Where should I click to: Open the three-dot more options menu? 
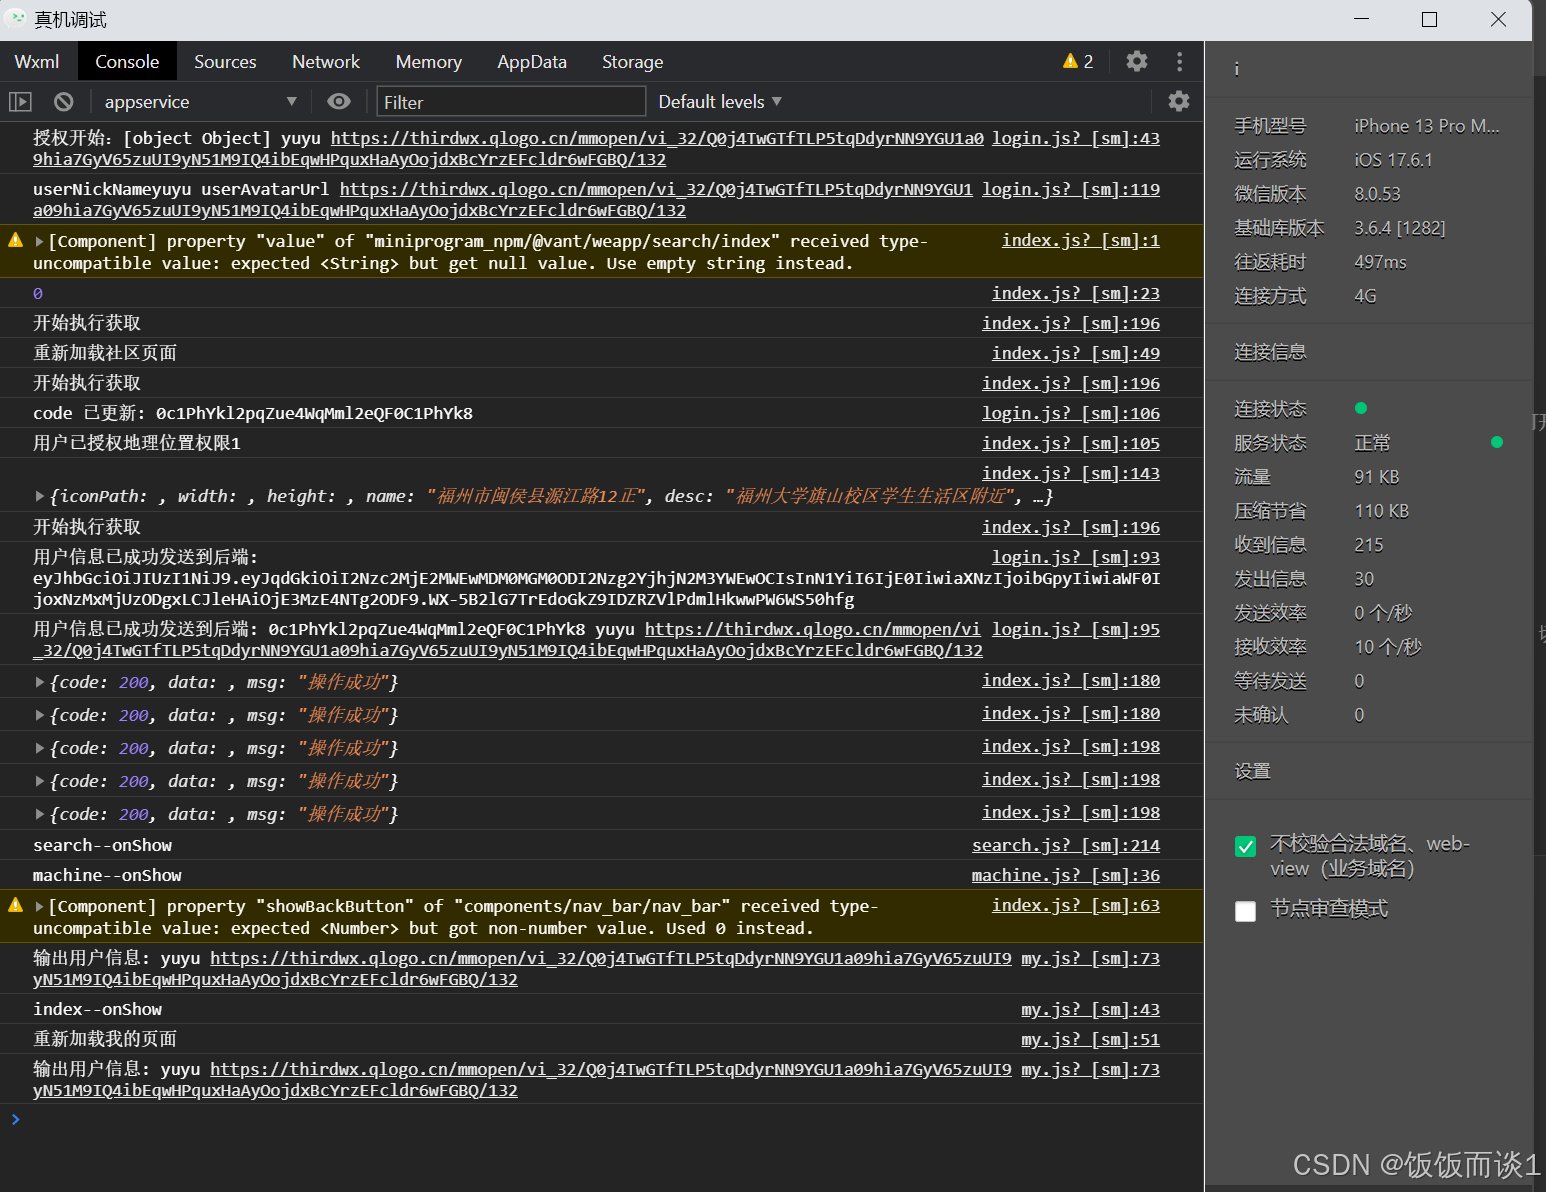coord(1180,61)
